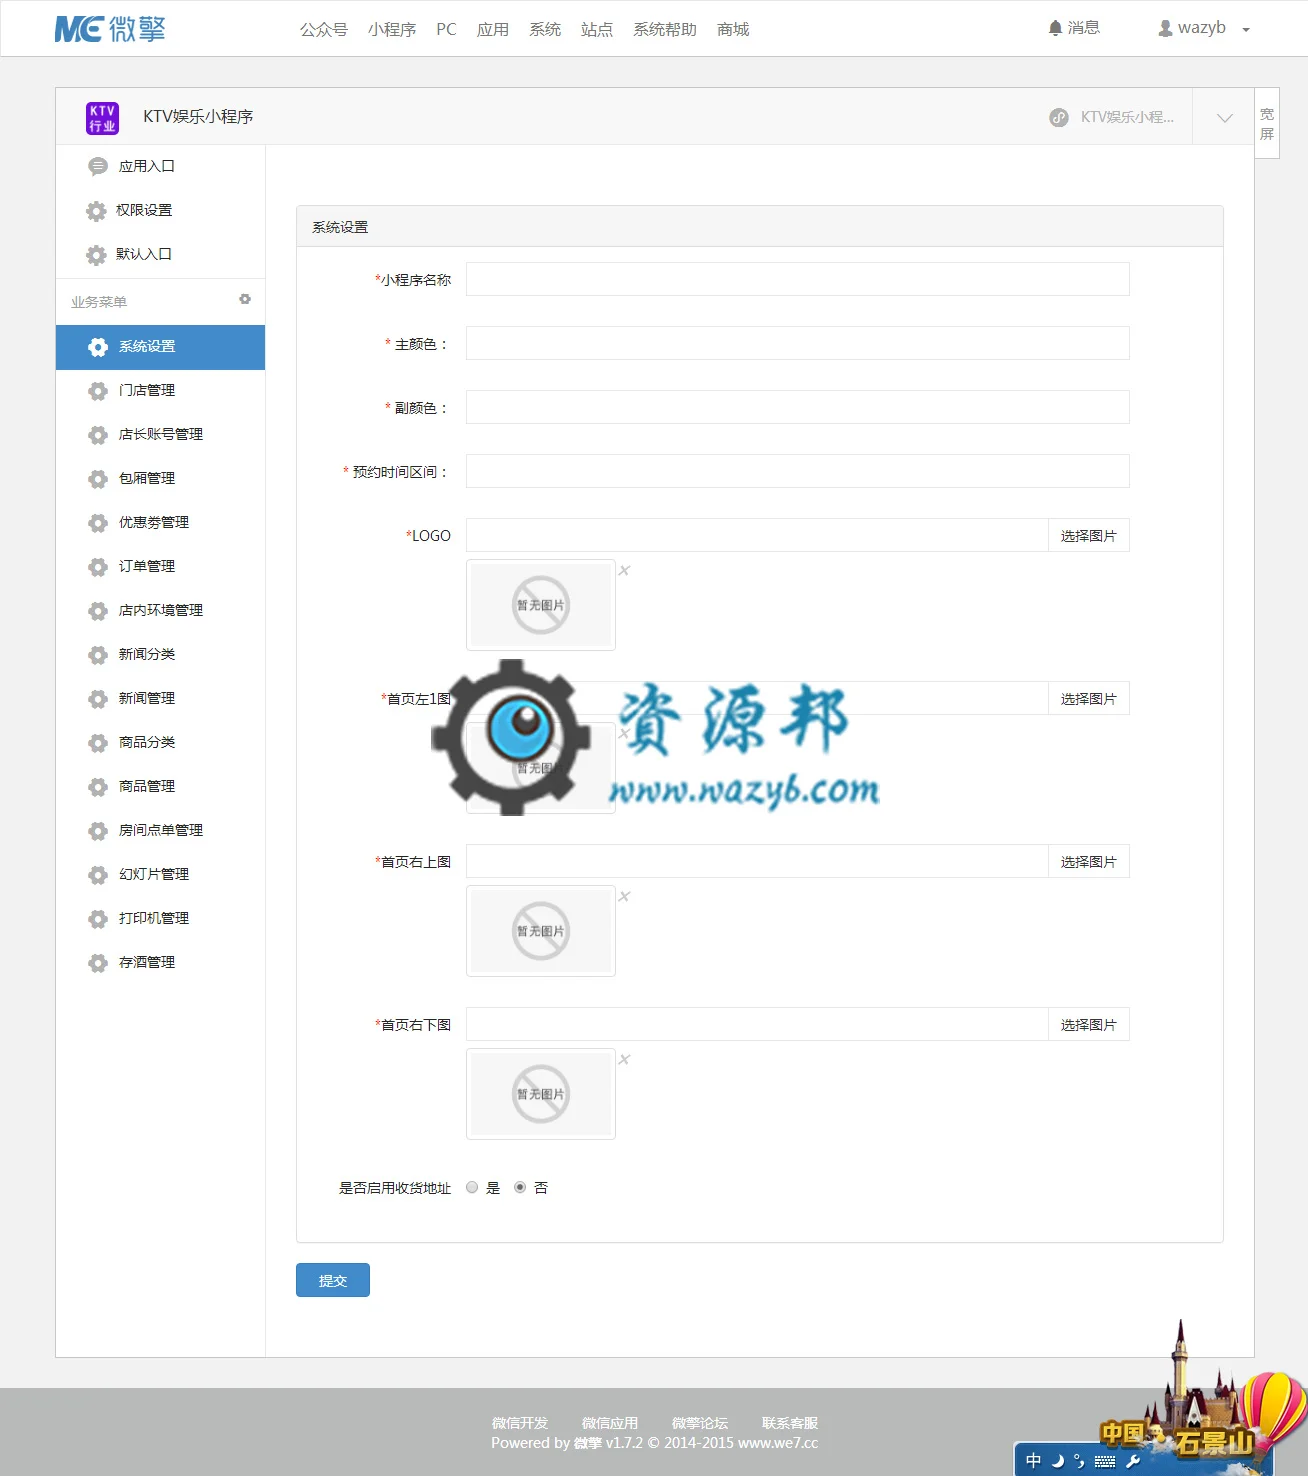Open the wrench icon in the IME bar
The width and height of the screenshot is (1308, 1476).
pyautogui.click(x=1133, y=1461)
